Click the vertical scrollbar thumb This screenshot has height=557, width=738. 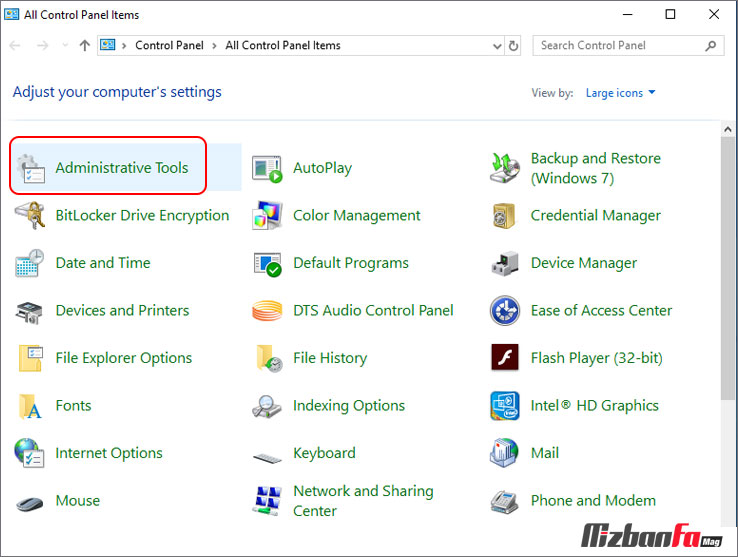click(x=728, y=268)
